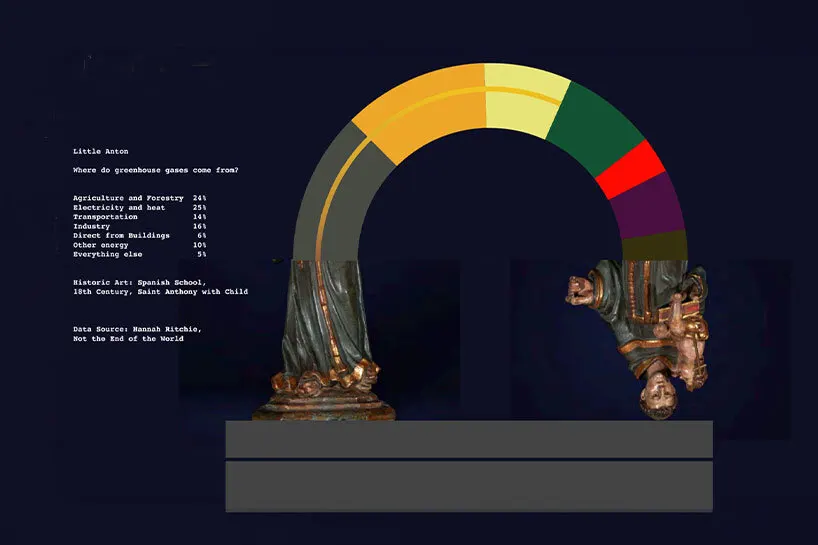818x545 pixels.
Task: Click the bright red arc segment
Action: pyautogui.click(x=630, y=170)
